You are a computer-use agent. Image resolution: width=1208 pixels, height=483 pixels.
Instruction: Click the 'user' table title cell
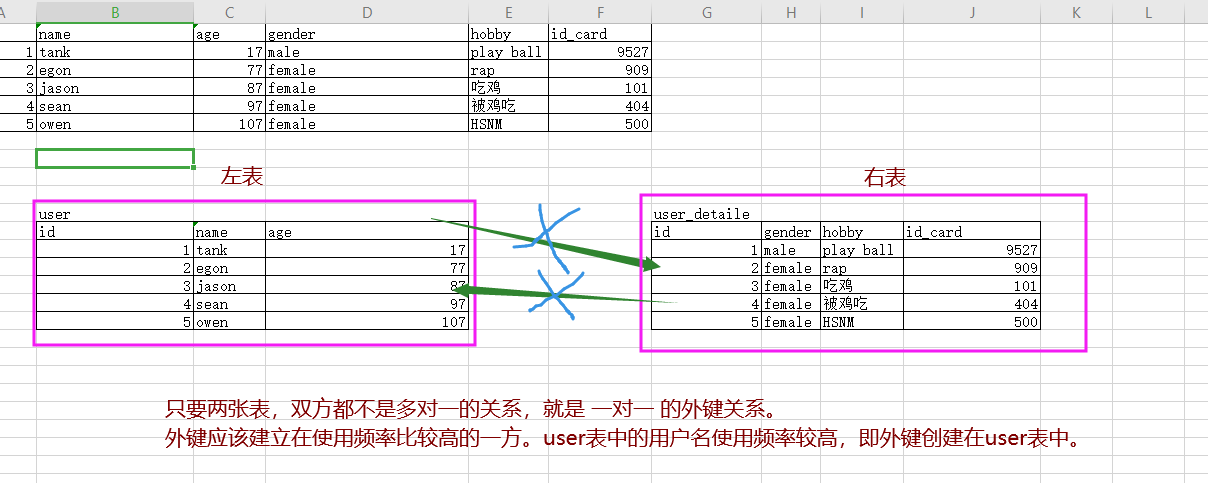[115, 214]
